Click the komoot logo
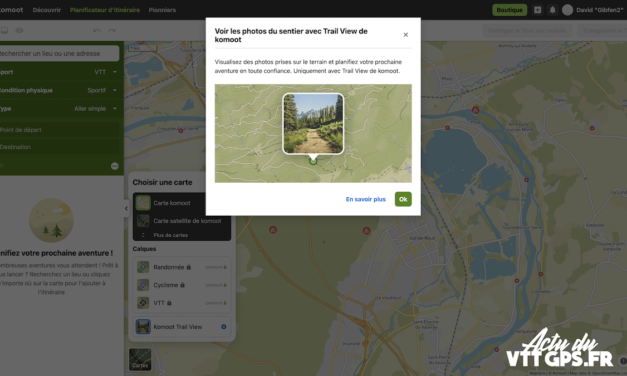The width and height of the screenshot is (627, 376). coord(11,10)
